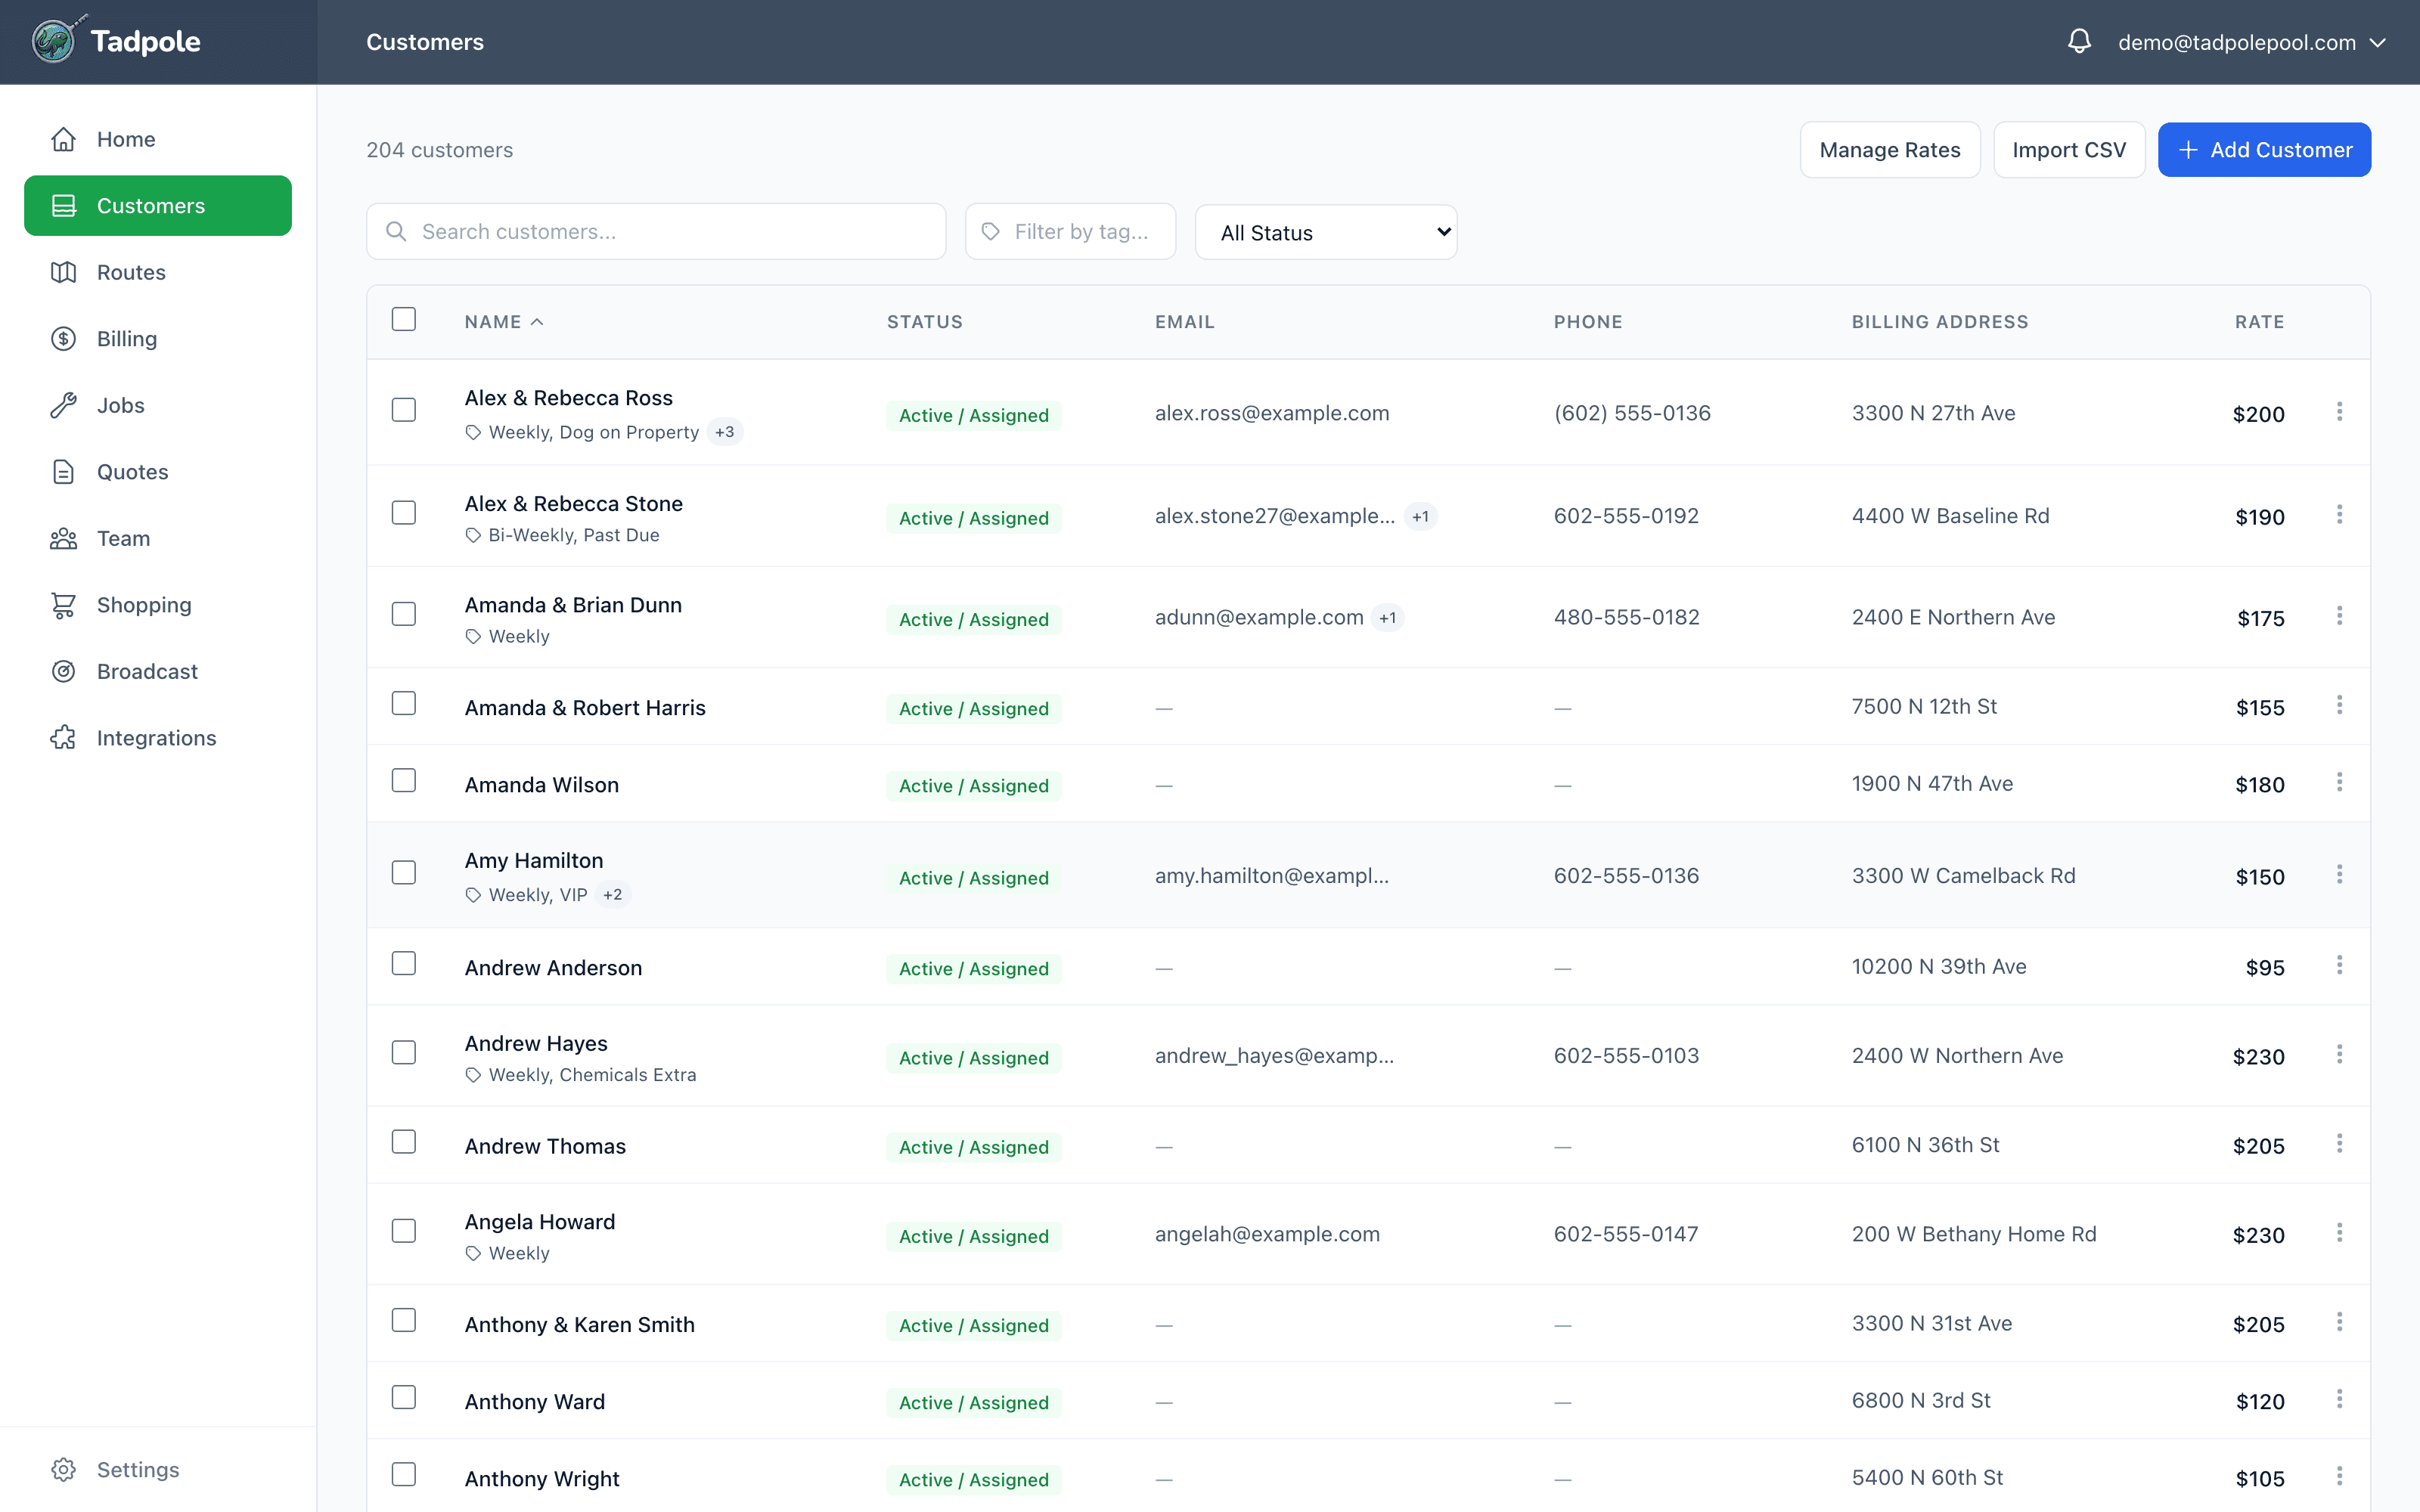Screen dimensions: 2420x1512
Task: Click the Settings gear icon
Action: click(63, 1470)
